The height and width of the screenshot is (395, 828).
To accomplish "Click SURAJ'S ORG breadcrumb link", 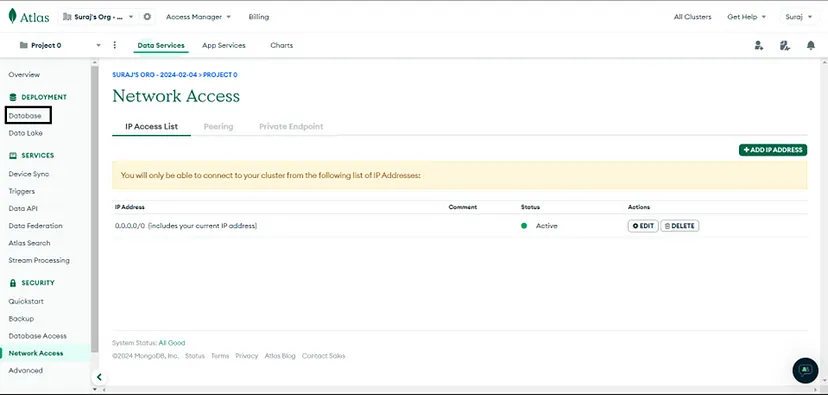I will coord(154,75).
